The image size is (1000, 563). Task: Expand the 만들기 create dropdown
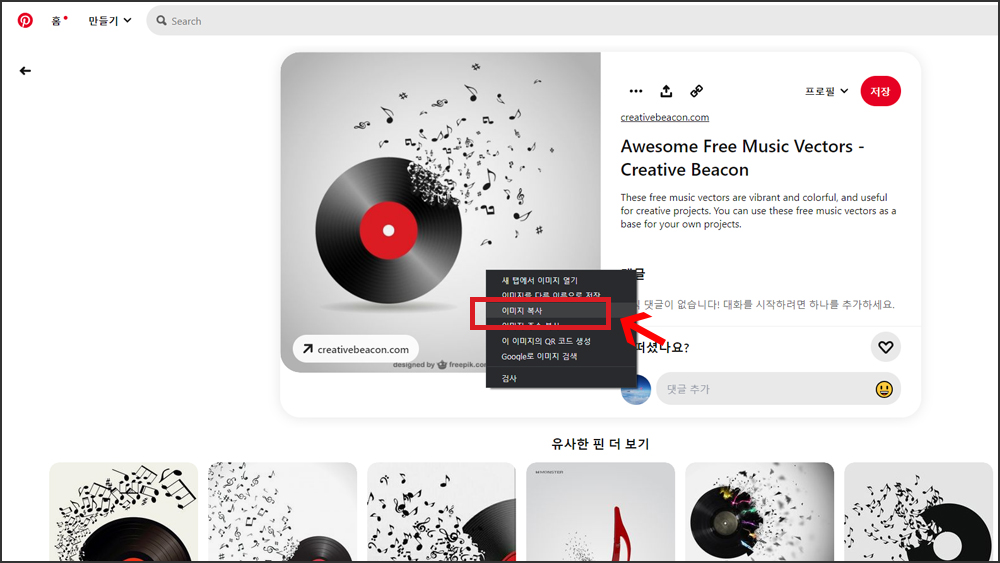[x=110, y=20]
